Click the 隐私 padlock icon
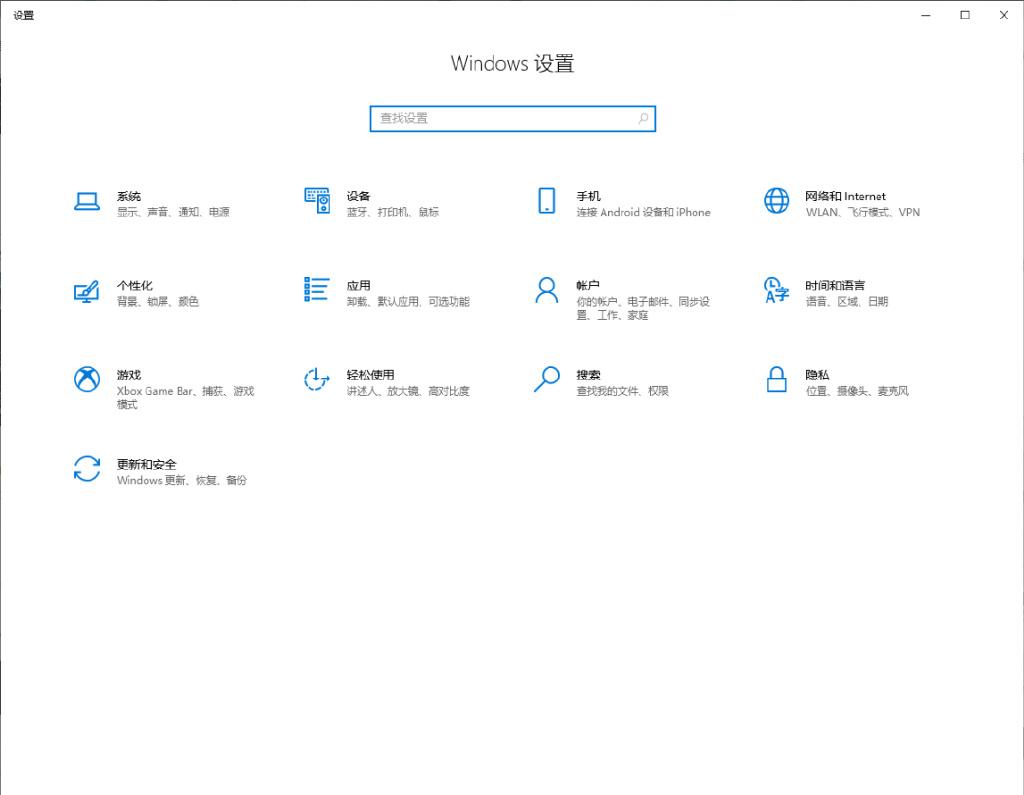 (x=776, y=379)
